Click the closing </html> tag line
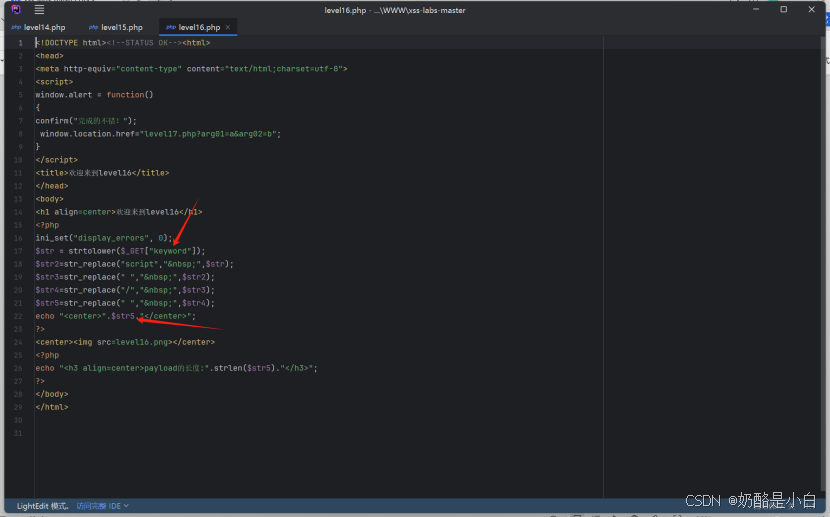The image size is (830, 517). 52,407
